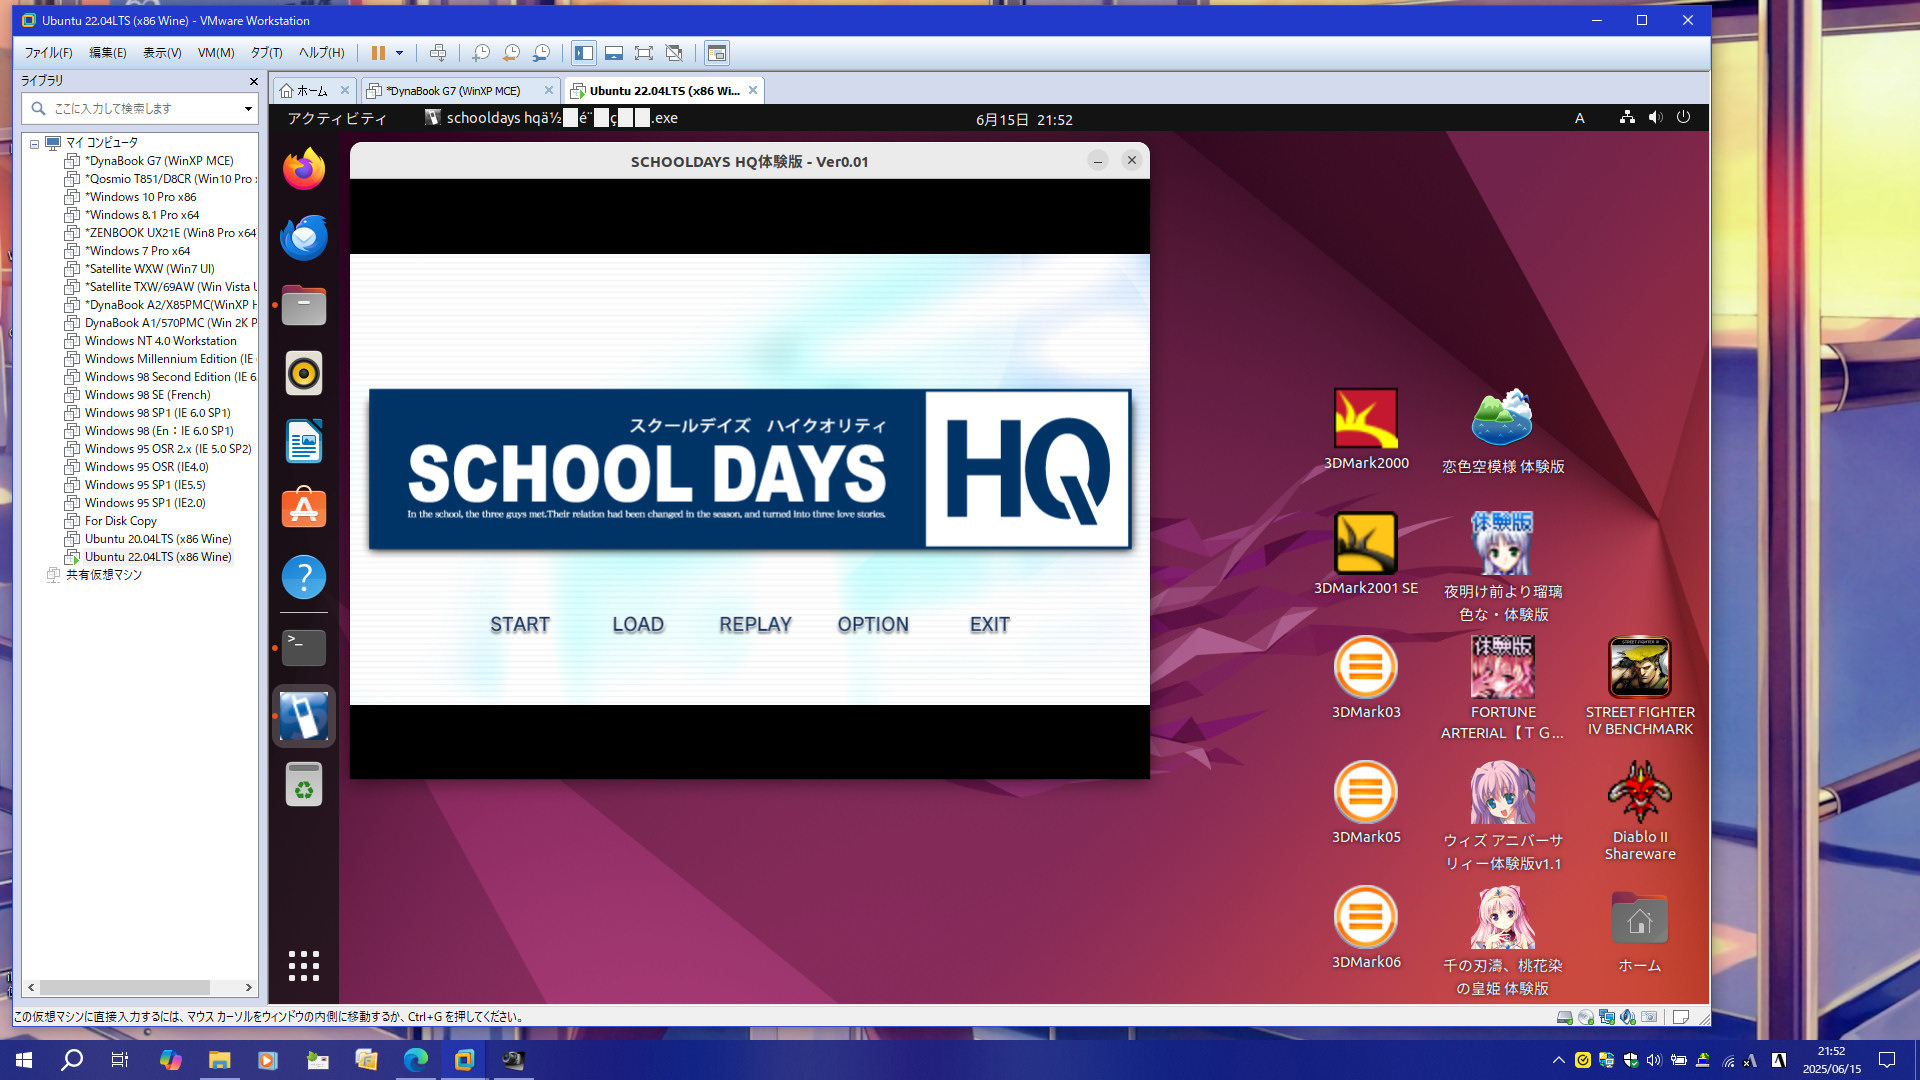
Task: Open Terminal from the dock
Action: [304, 648]
